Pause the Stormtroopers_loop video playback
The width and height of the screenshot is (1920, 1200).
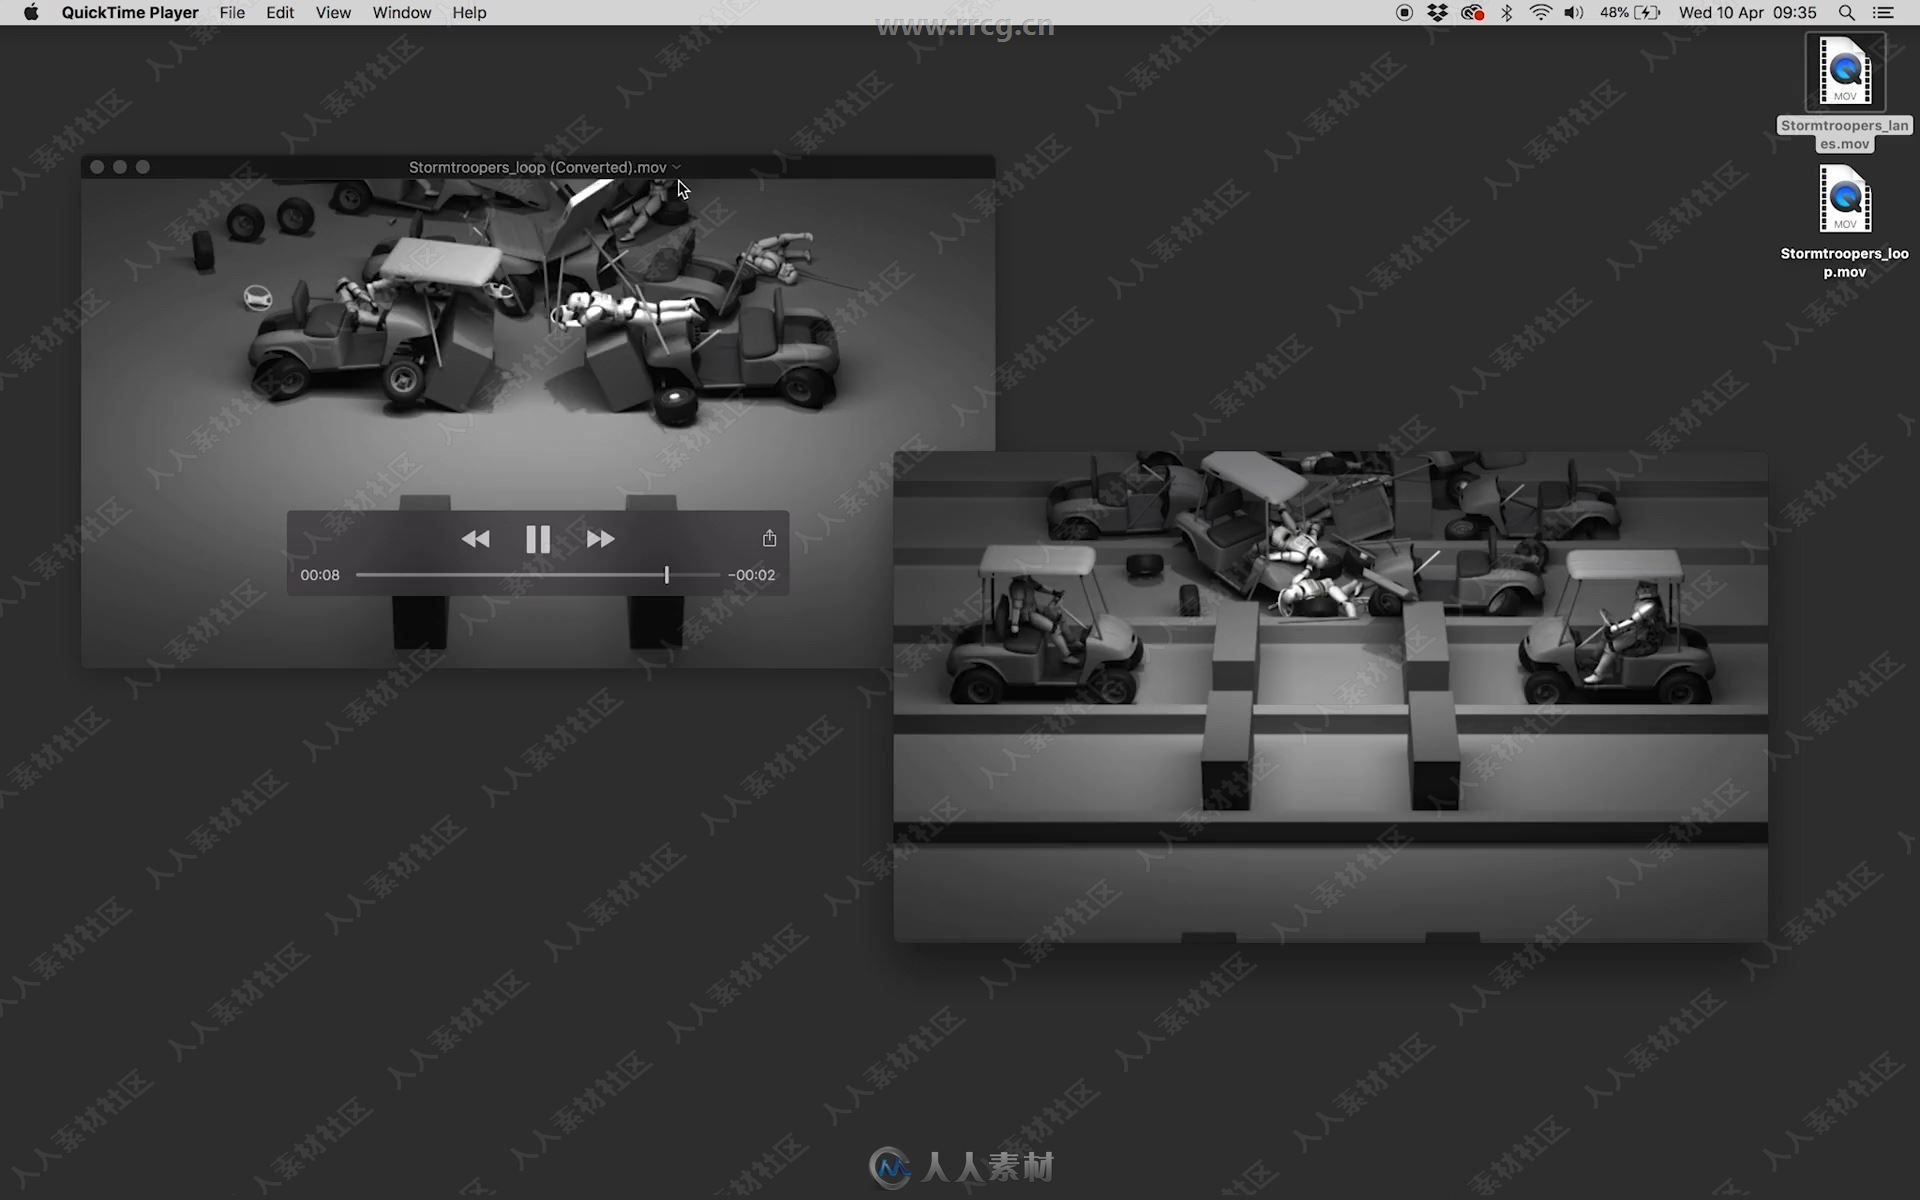coord(538,539)
